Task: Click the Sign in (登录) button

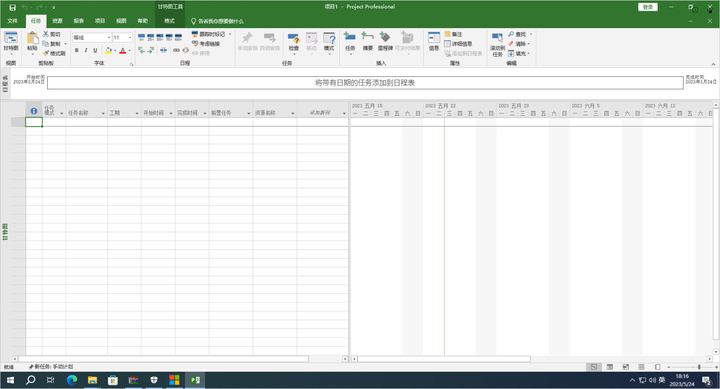Action: (x=647, y=7)
